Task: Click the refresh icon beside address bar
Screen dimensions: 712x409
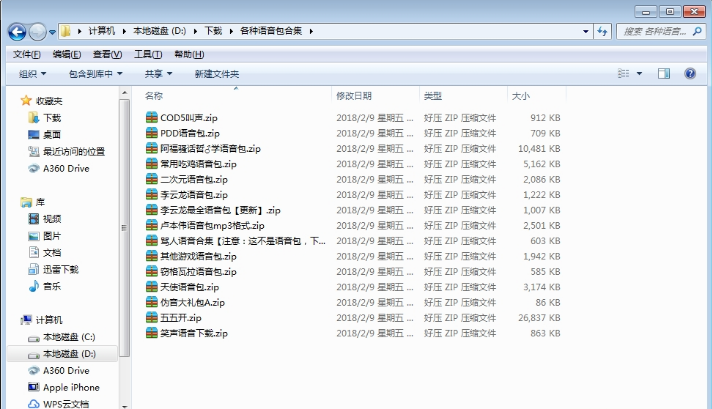Action: point(603,32)
